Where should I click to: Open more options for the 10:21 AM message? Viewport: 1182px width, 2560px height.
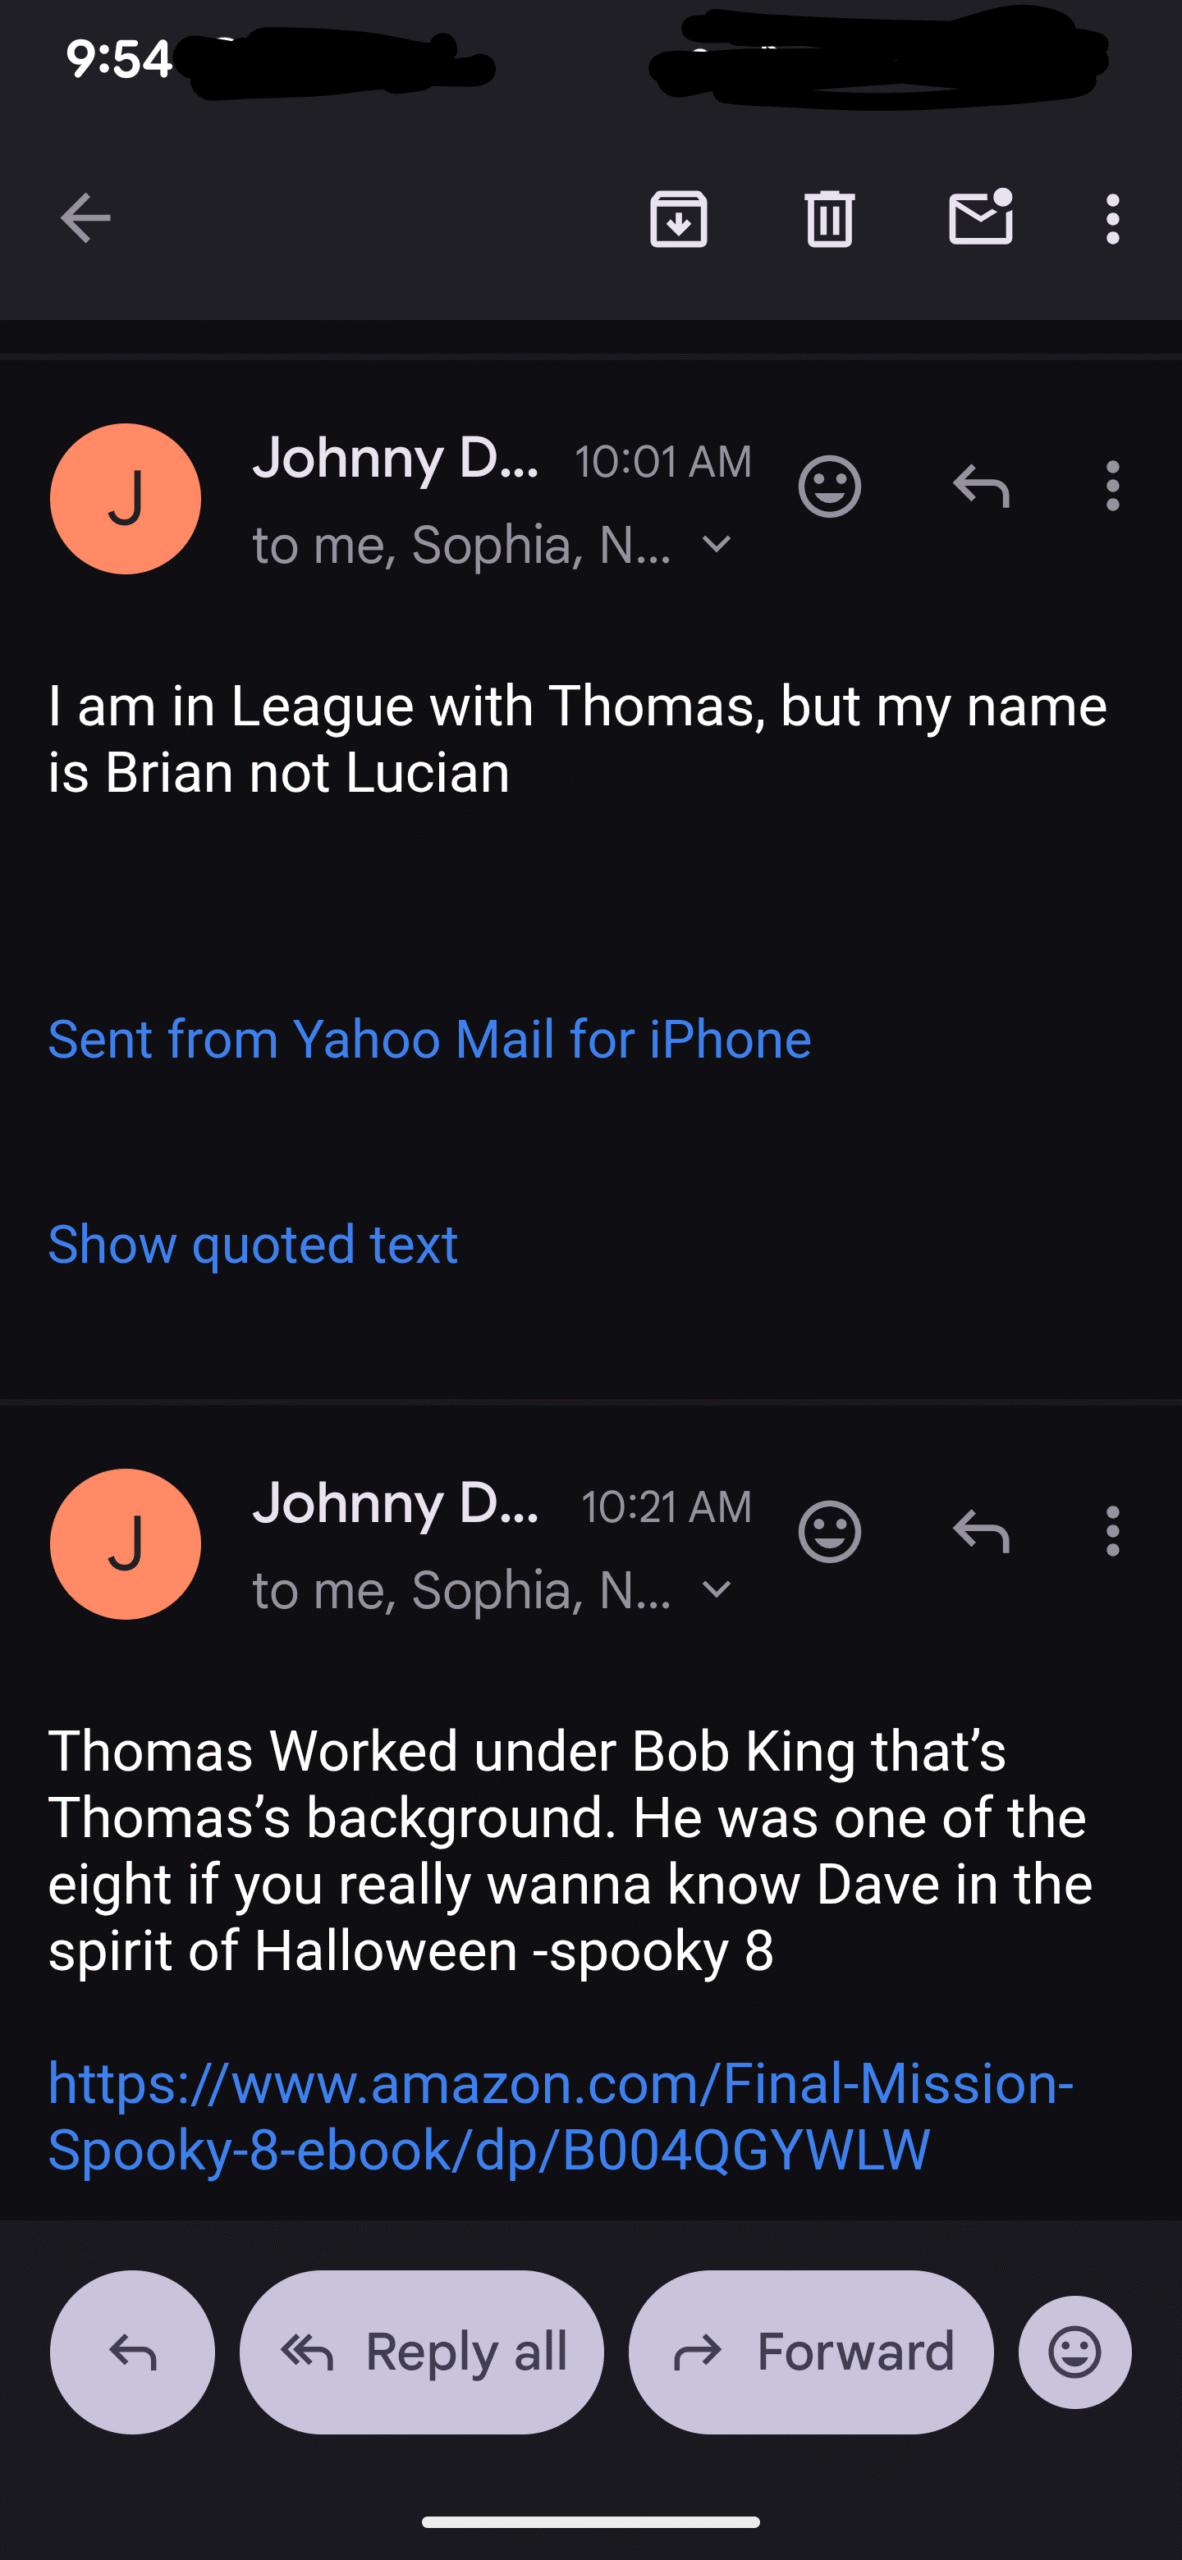click(x=1112, y=1532)
